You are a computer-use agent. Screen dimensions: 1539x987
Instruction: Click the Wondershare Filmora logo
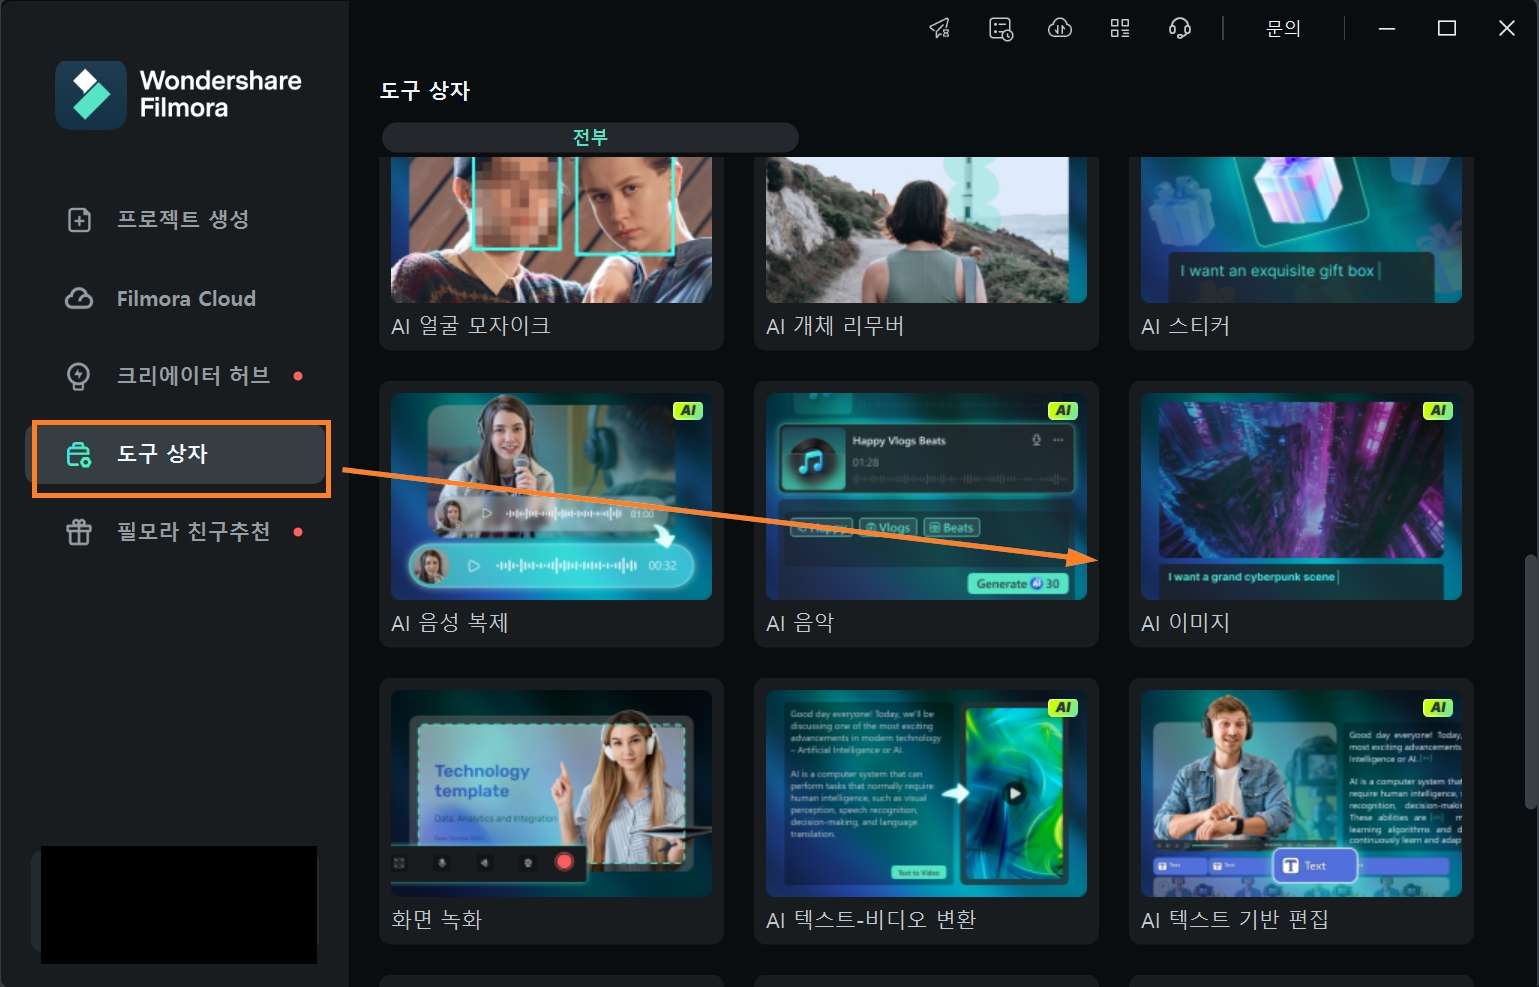click(x=178, y=94)
